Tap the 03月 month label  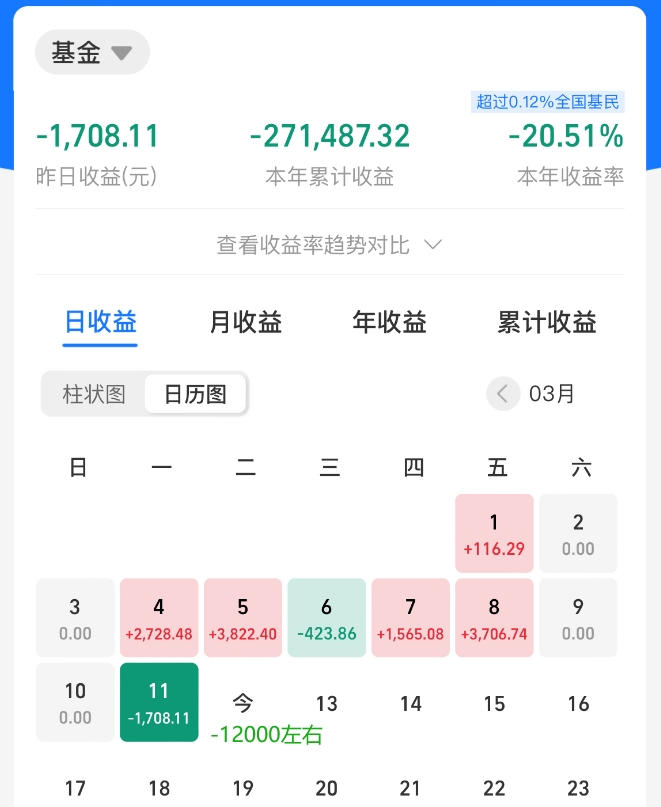coord(551,394)
